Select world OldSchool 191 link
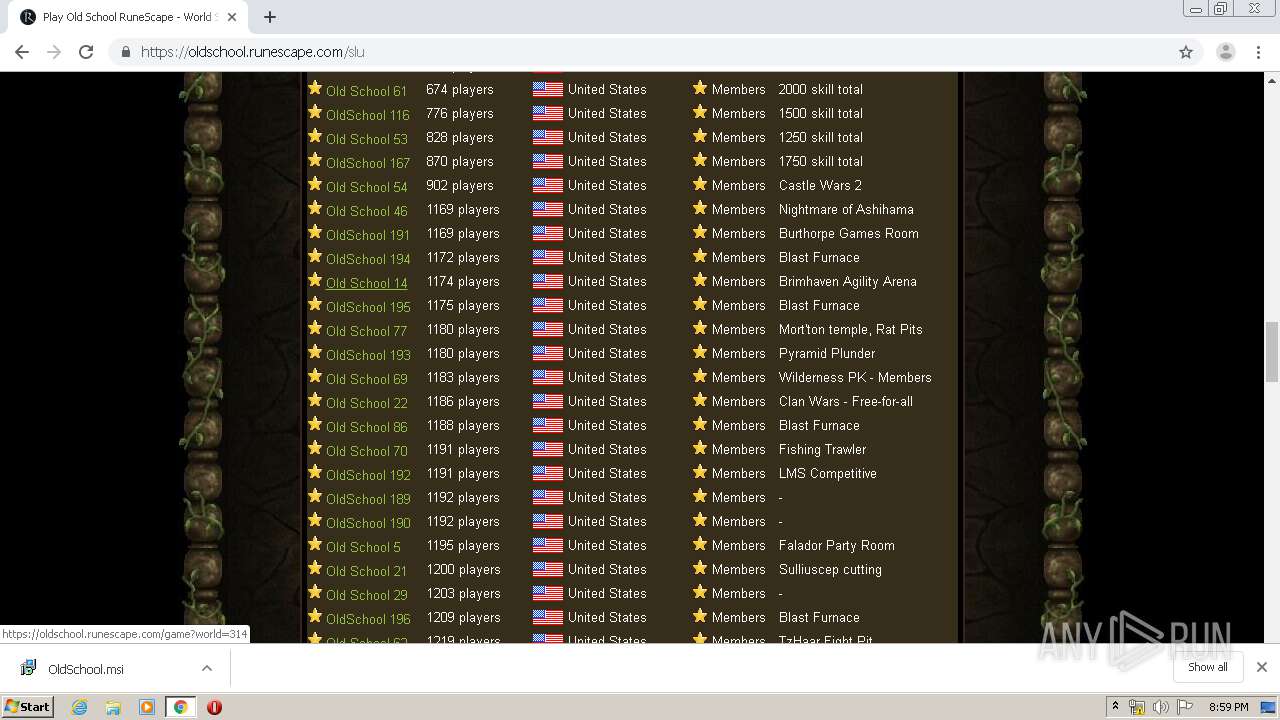 click(x=368, y=235)
